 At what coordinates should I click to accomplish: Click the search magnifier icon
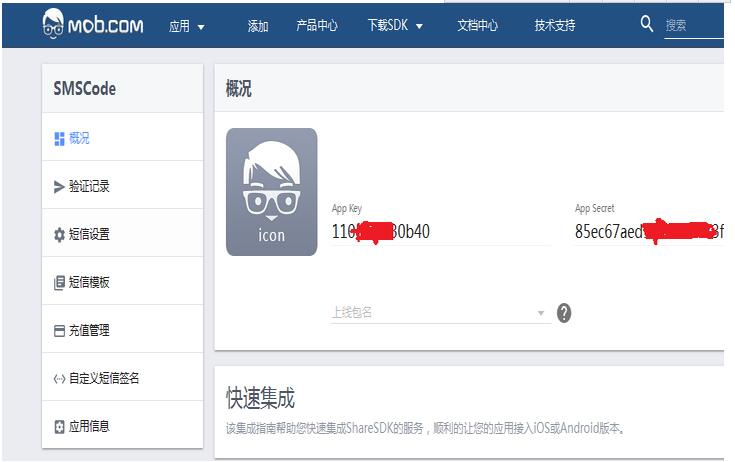click(x=647, y=24)
